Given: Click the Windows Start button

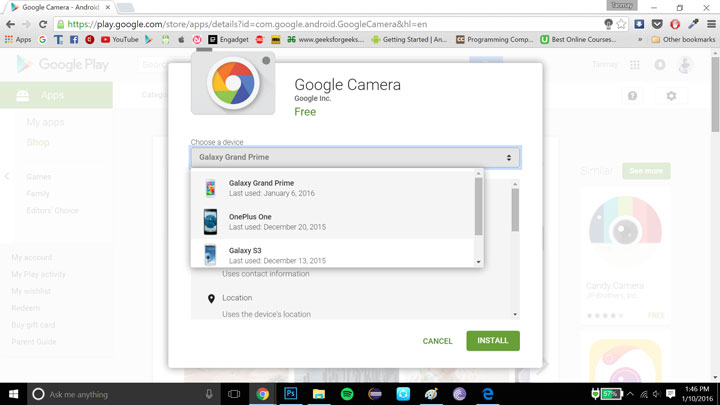Looking at the screenshot, I should [x=13, y=394].
